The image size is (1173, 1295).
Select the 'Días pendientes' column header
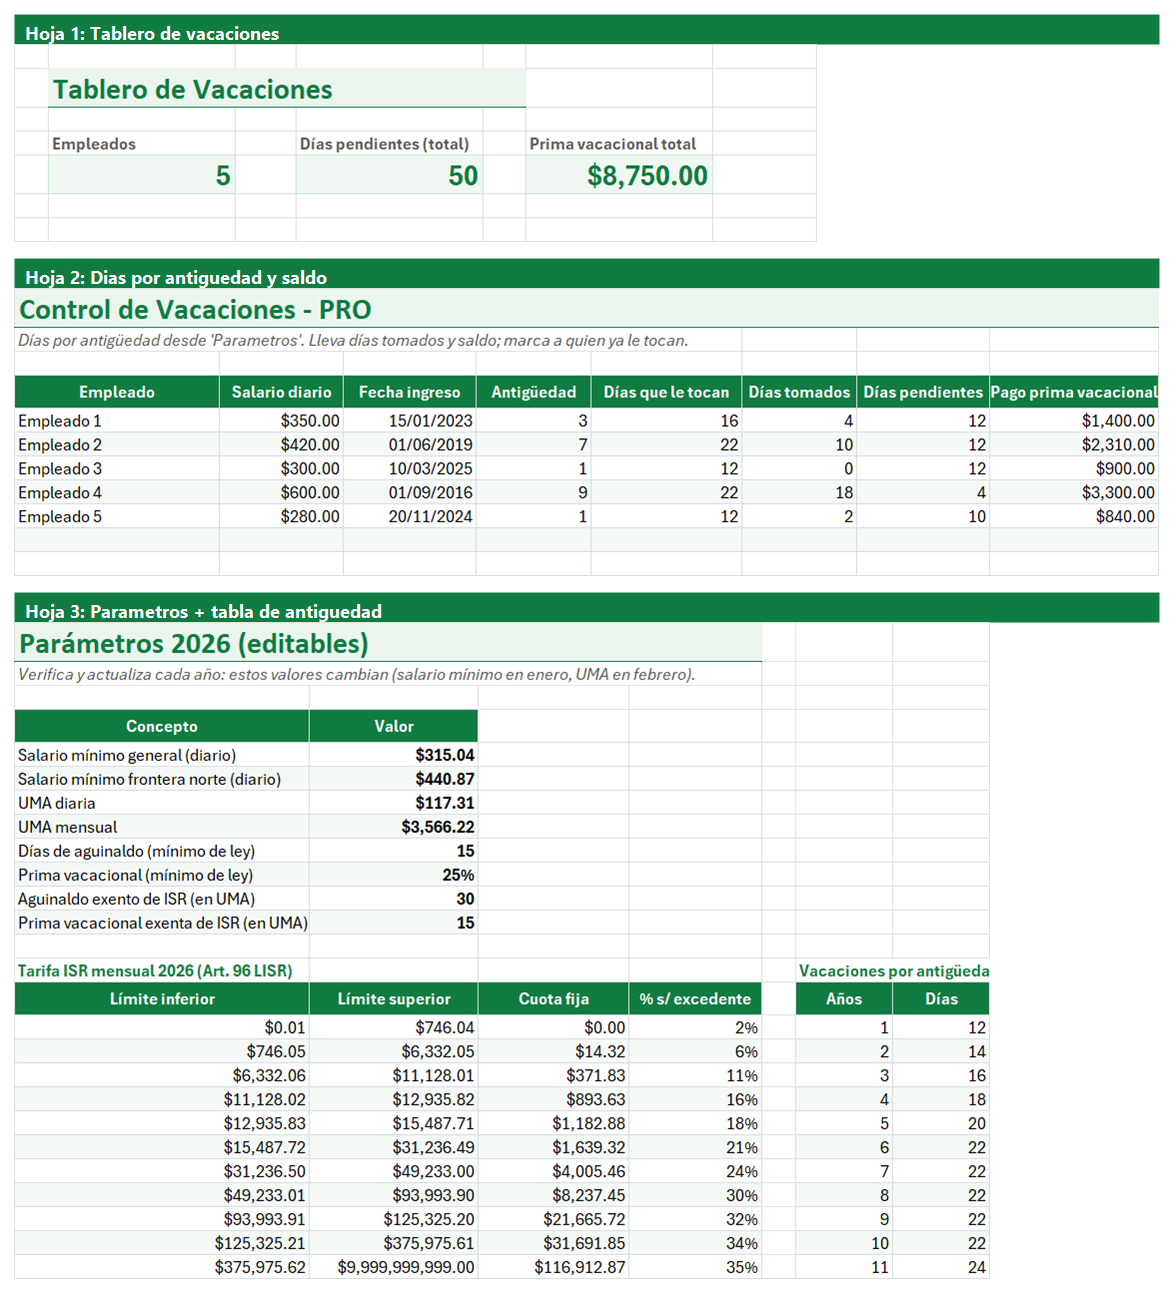click(923, 392)
